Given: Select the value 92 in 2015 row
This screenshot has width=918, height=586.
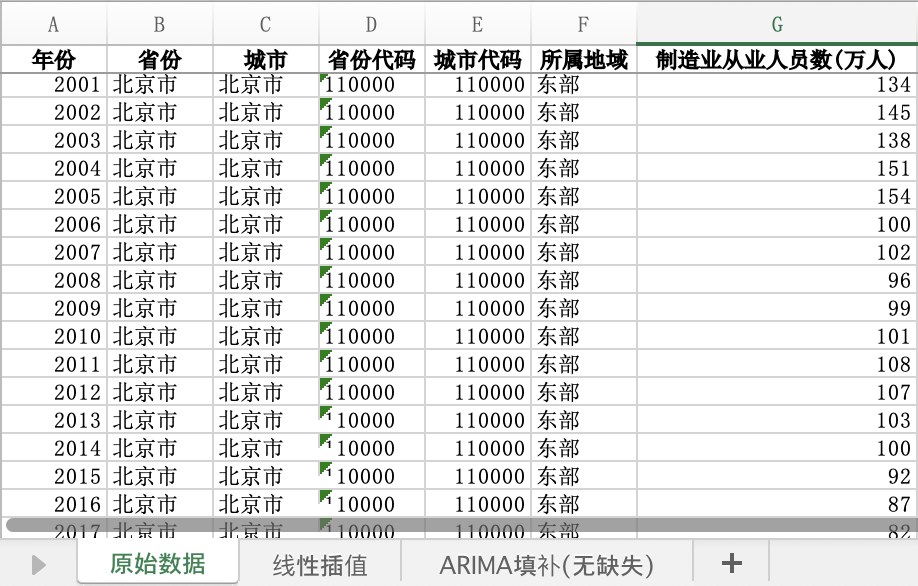Looking at the screenshot, I should (777, 476).
